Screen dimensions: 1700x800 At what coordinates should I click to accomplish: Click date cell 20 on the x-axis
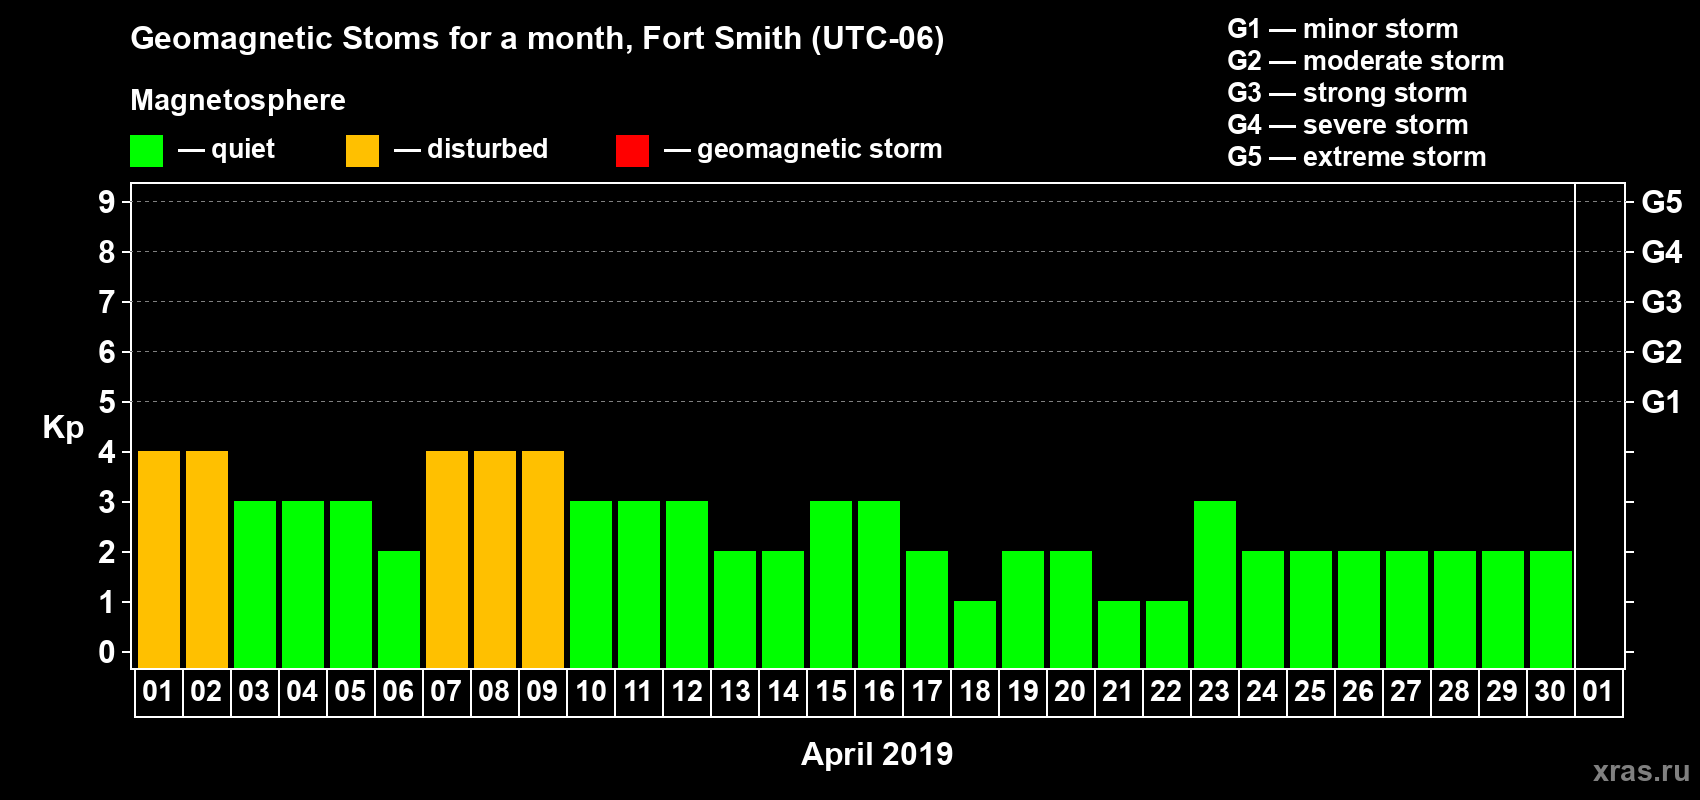tap(1071, 692)
